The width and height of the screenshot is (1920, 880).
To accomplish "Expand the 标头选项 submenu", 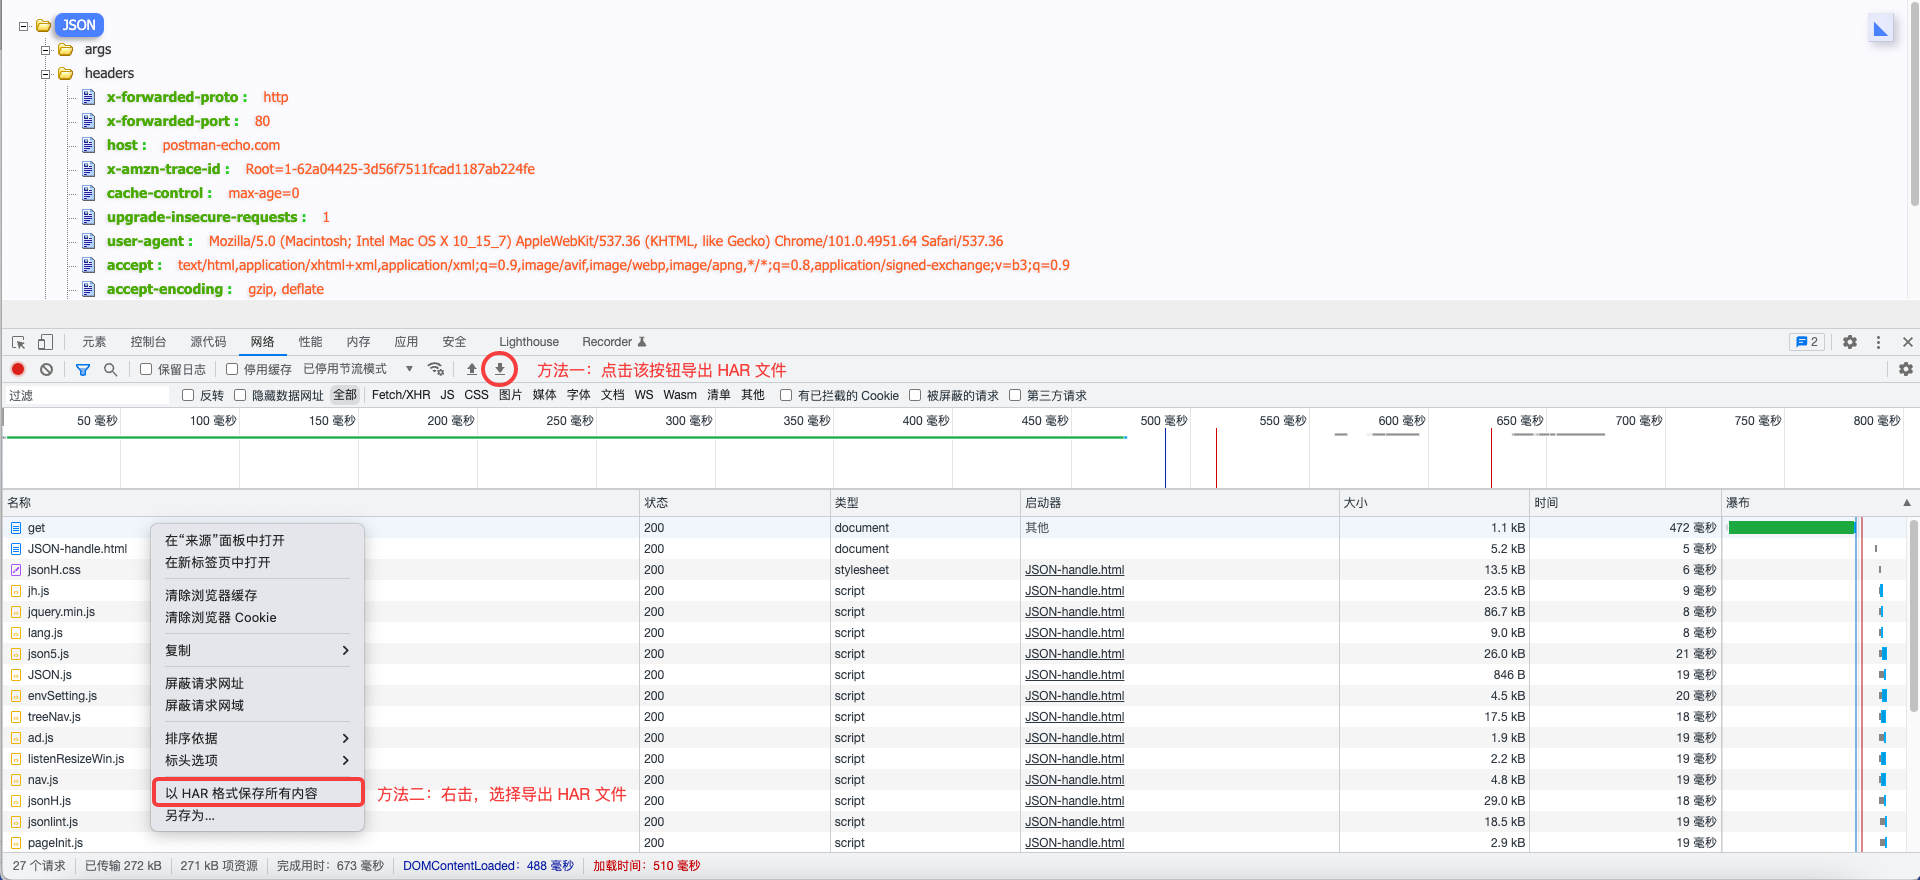I will (257, 760).
